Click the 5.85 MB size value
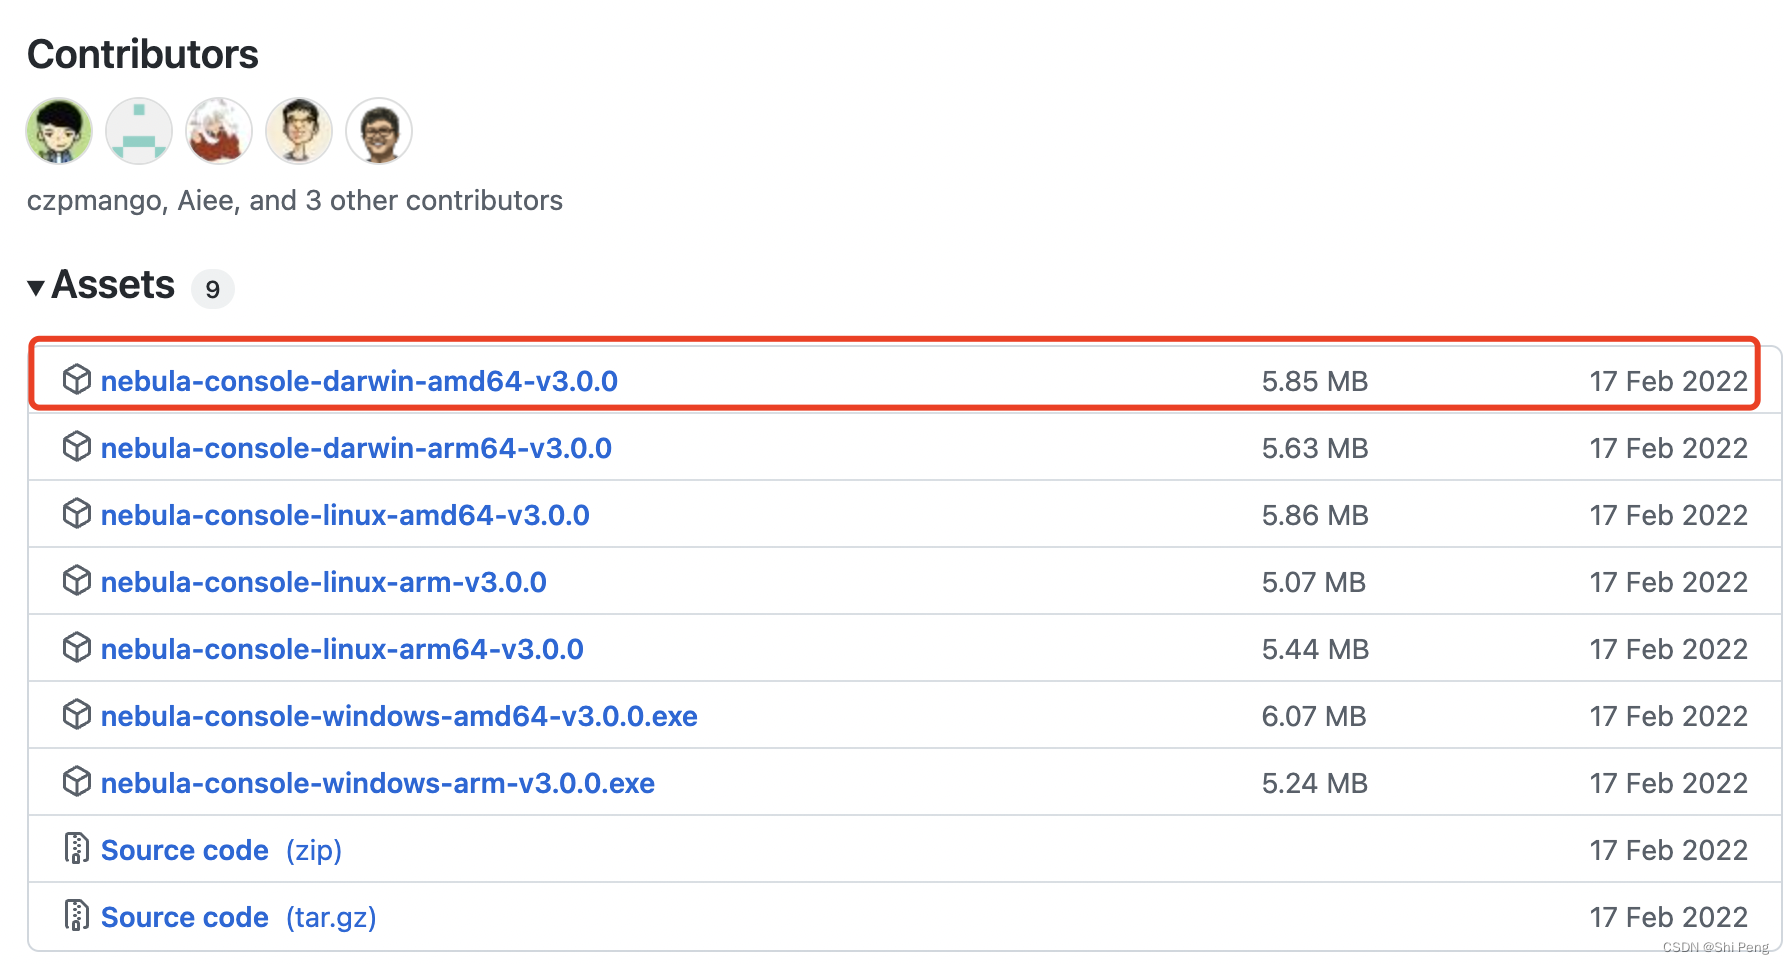The image size is (1784, 964). click(x=1314, y=381)
